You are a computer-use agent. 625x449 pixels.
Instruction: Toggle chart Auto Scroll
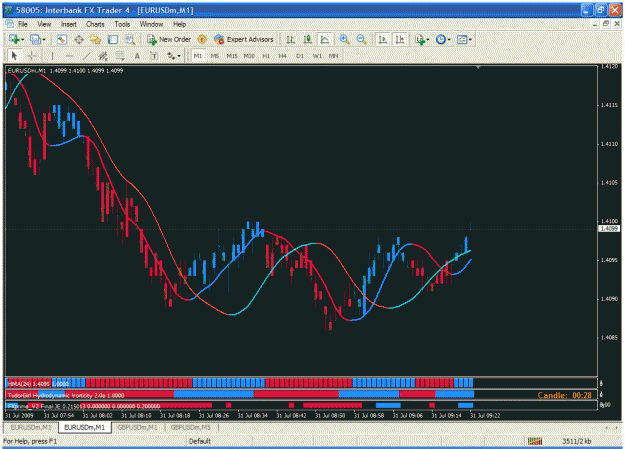coord(382,39)
